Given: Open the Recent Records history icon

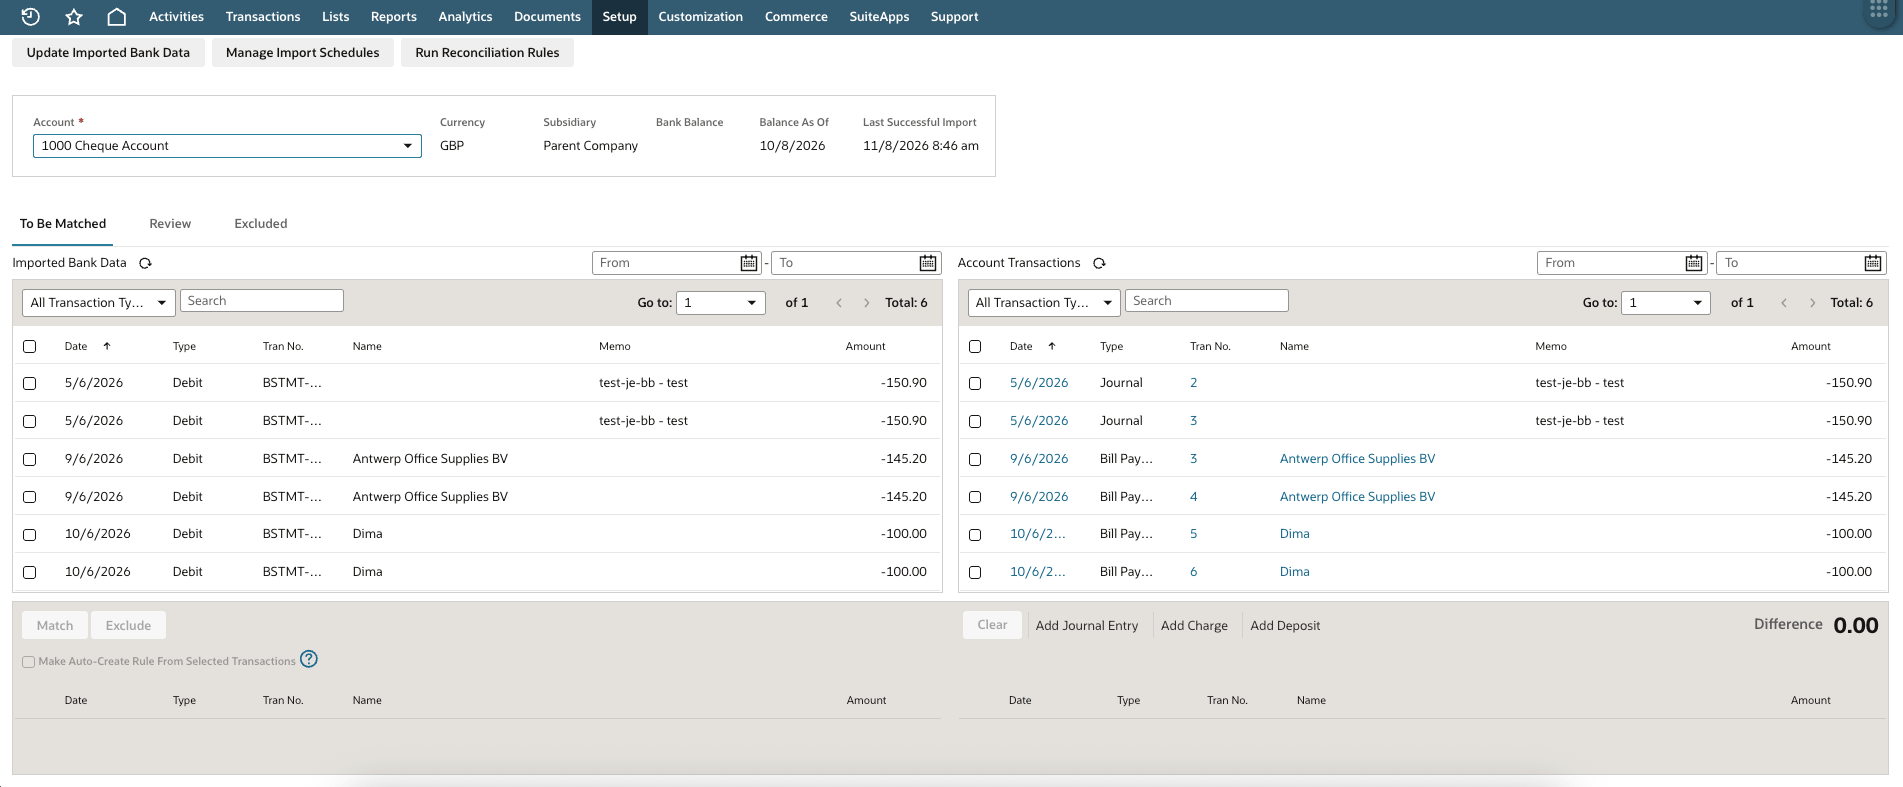Looking at the screenshot, I should point(31,16).
